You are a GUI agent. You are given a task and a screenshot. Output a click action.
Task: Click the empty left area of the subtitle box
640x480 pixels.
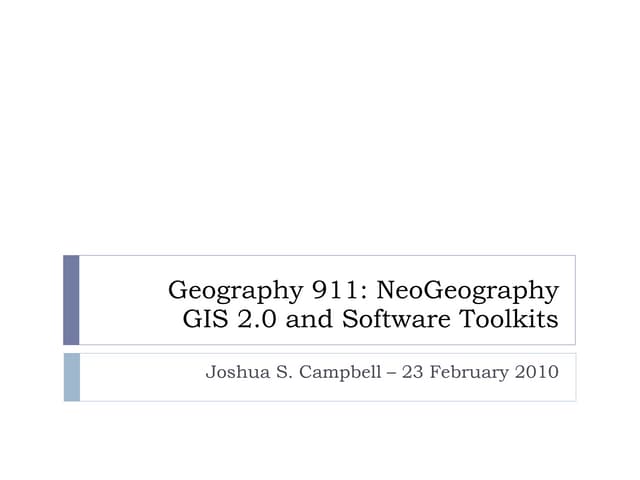coord(130,377)
